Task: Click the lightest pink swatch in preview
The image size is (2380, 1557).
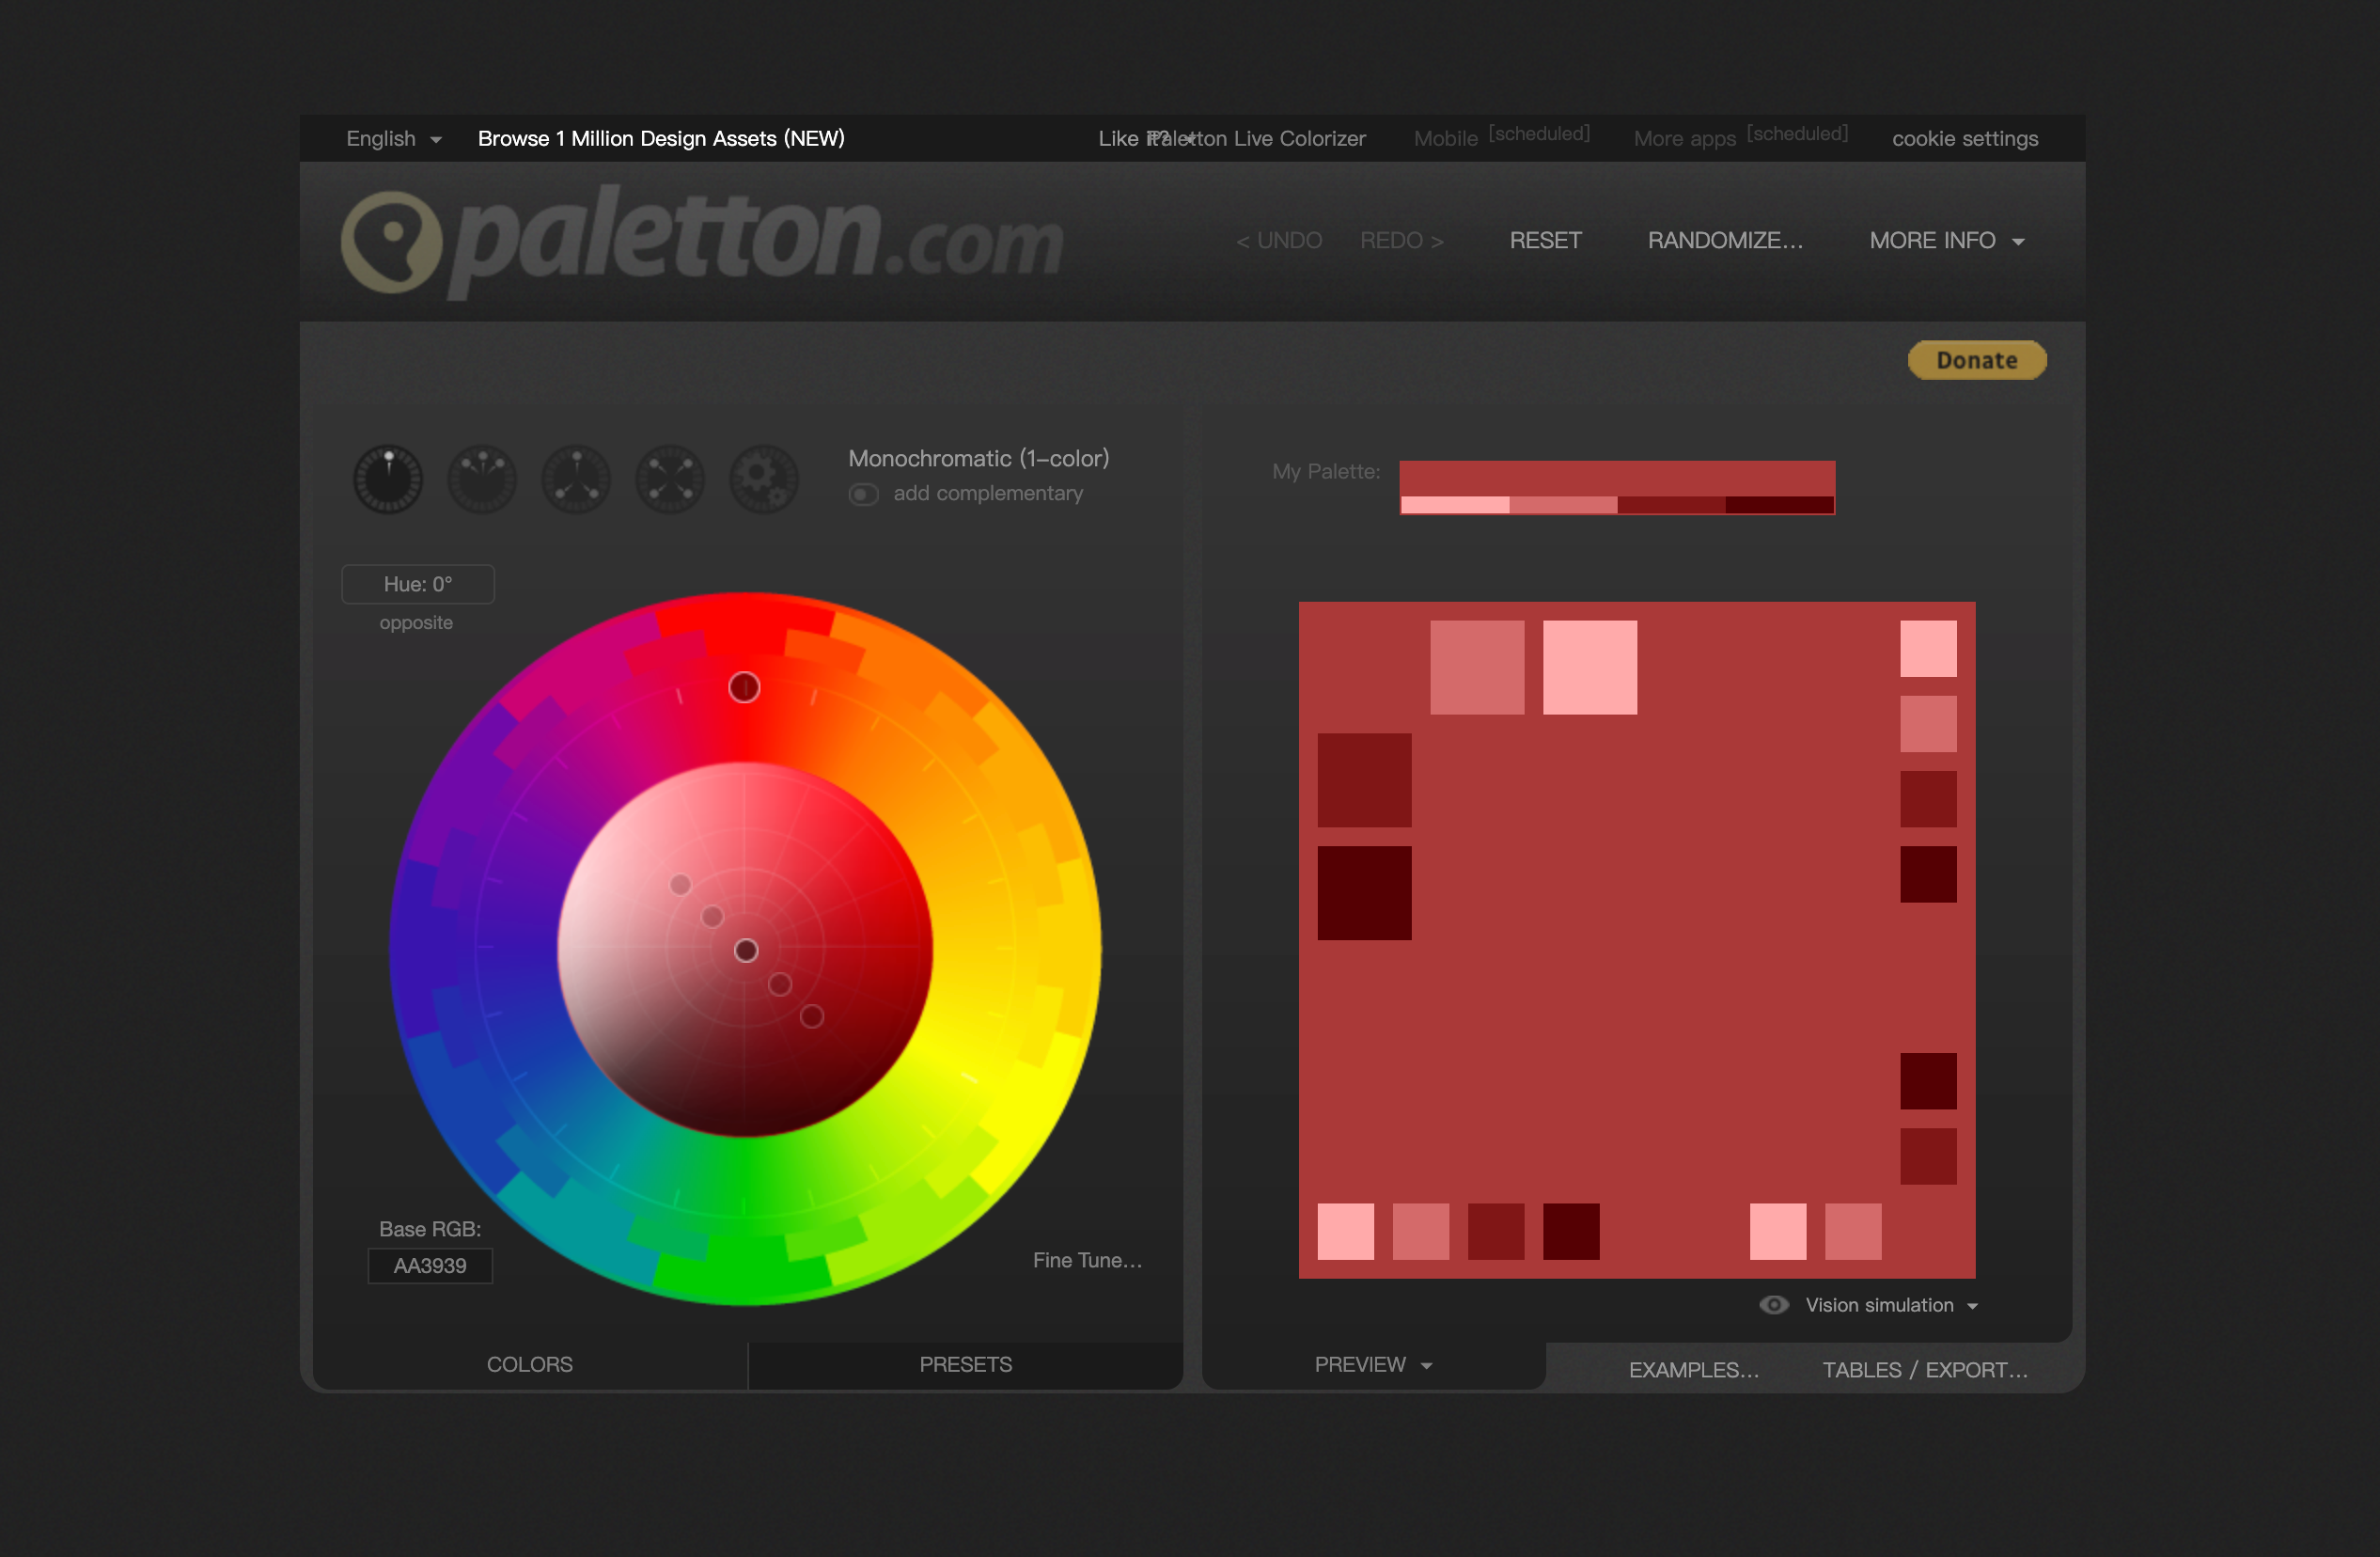Action: tap(1589, 667)
